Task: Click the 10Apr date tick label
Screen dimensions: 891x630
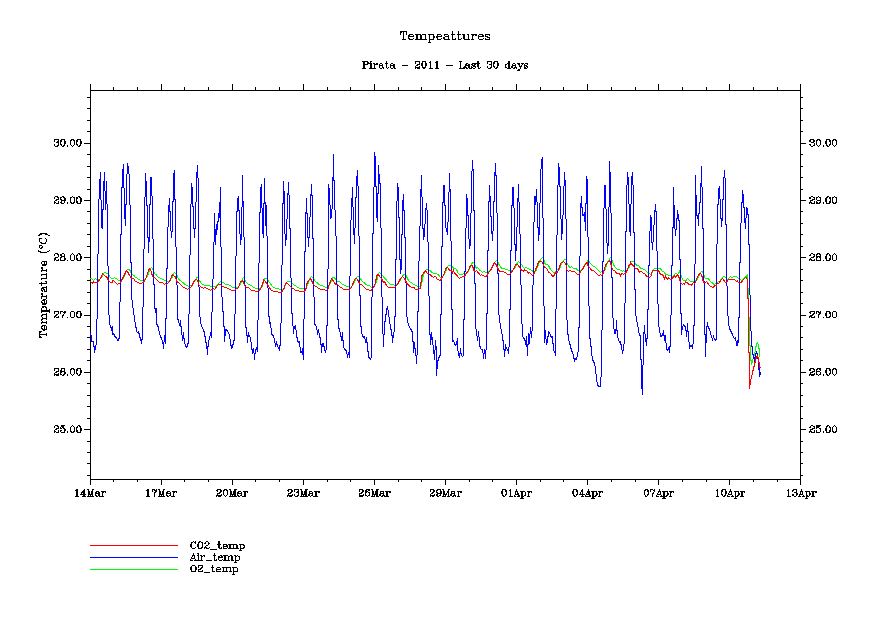Action: coord(729,493)
